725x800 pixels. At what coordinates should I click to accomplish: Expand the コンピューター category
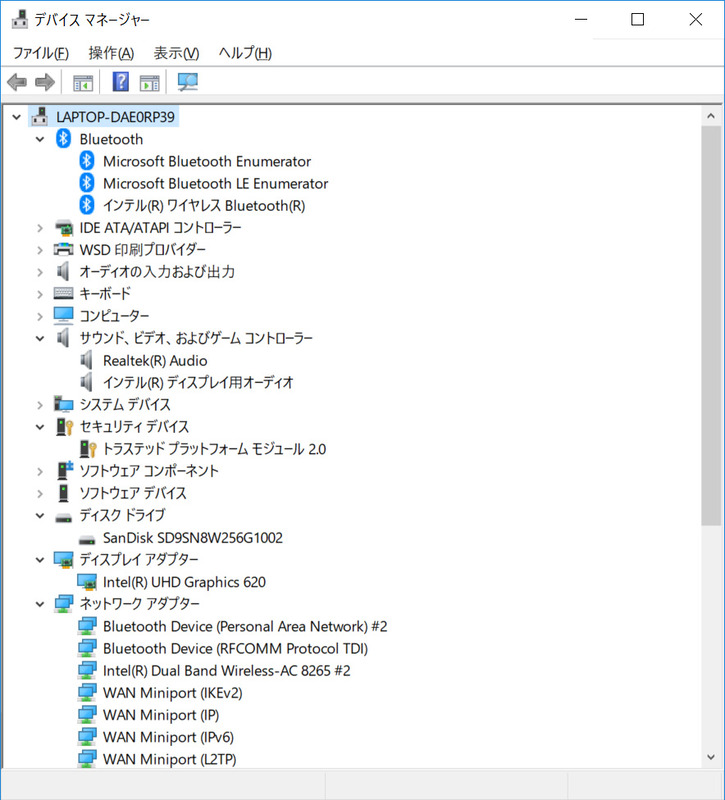coord(40,316)
